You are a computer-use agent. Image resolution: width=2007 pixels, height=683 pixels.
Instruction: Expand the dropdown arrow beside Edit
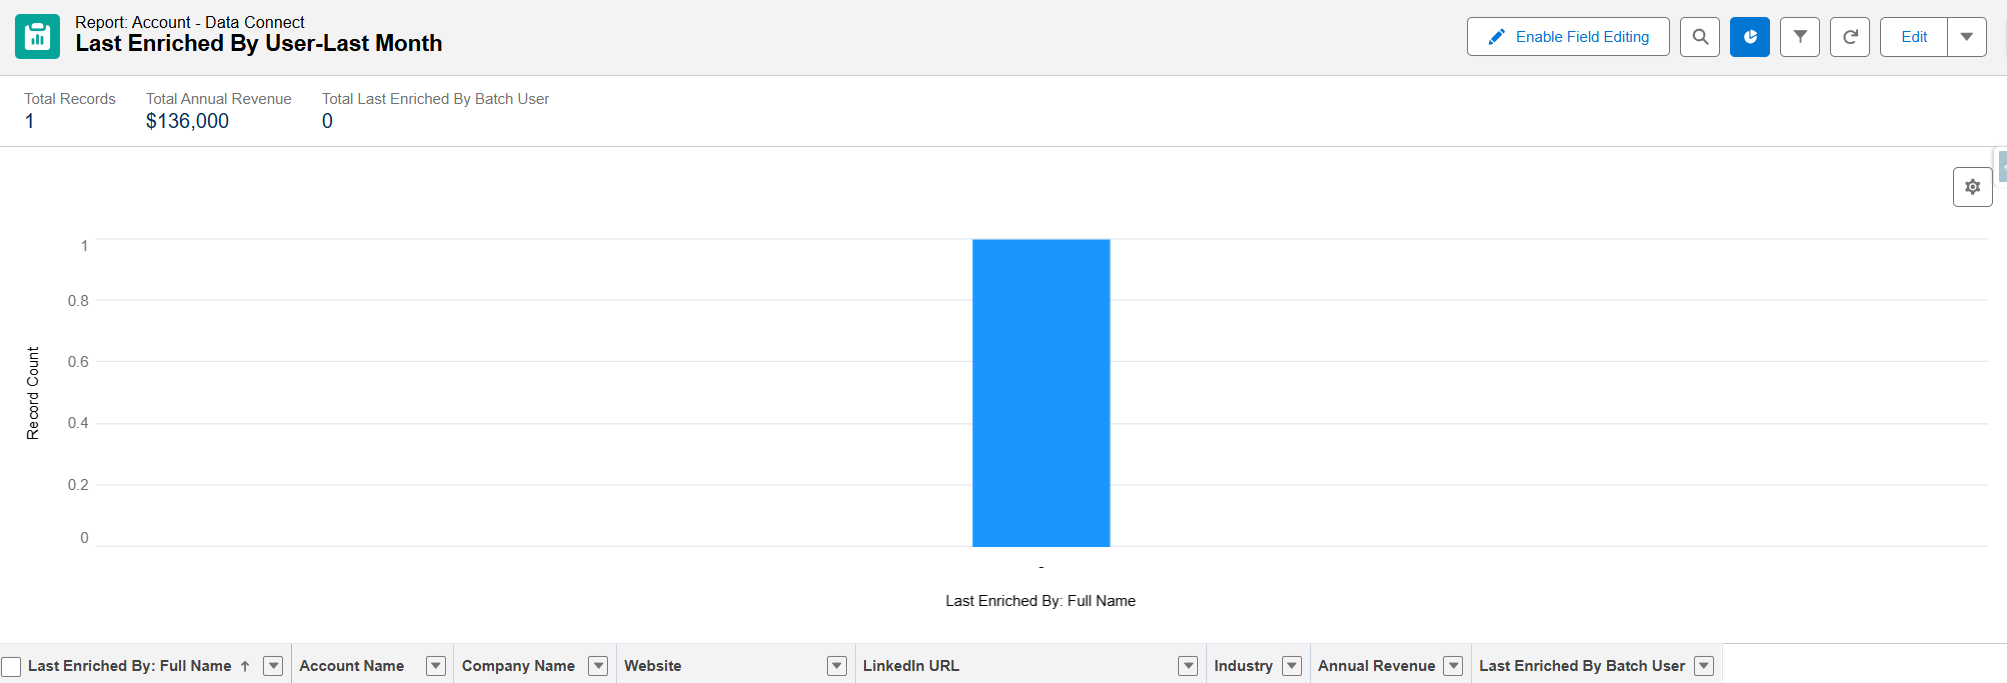[1966, 37]
